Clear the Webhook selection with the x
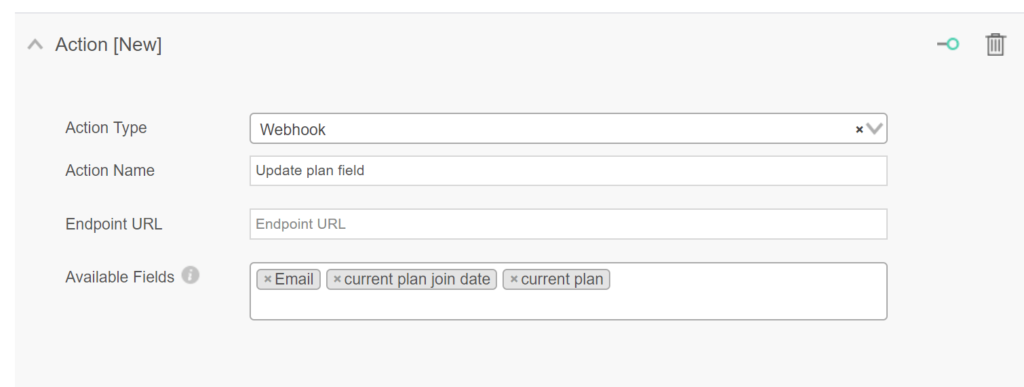The height and width of the screenshot is (387, 1024). coord(859,129)
